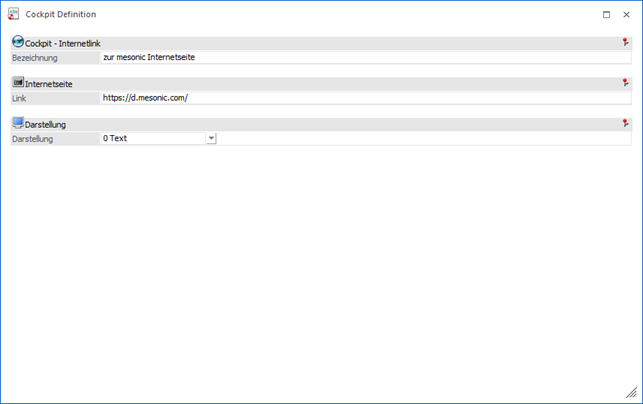Open the Darstellung dropdown arrow
The height and width of the screenshot is (404, 643).
click(211, 139)
